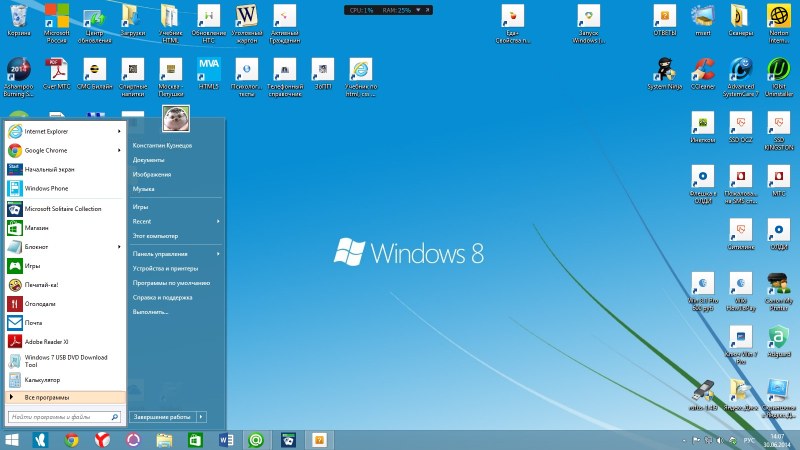Image resolution: width=800 pixels, height=450 pixels.
Task: Click Google Chrome icon in taskbar
Action: [72, 439]
